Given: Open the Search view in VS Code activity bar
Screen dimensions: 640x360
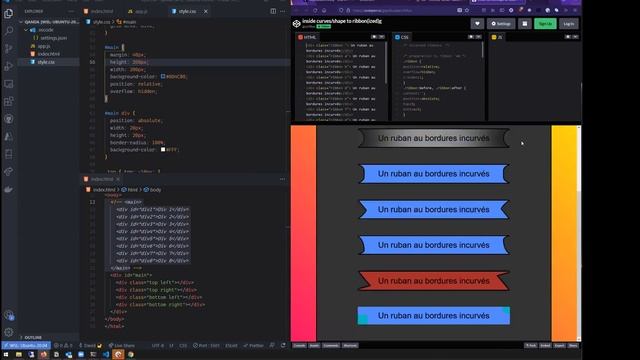Looking at the screenshot, I should point(9,31).
